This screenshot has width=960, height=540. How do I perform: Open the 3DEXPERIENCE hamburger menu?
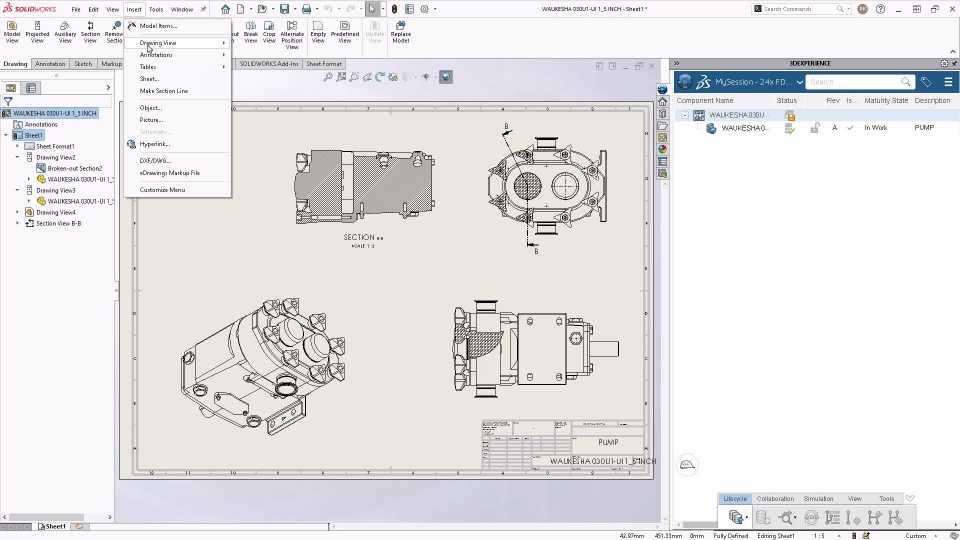pyautogui.click(x=948, y=82)
